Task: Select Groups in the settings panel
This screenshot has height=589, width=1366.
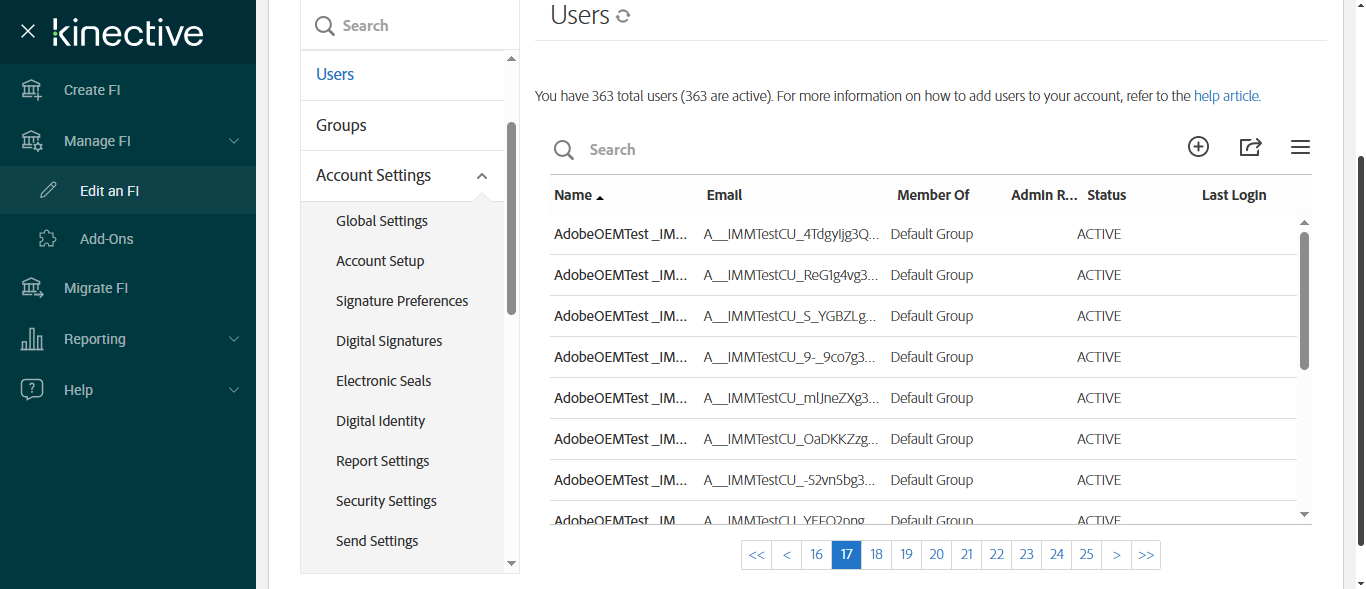Action: 341,125
